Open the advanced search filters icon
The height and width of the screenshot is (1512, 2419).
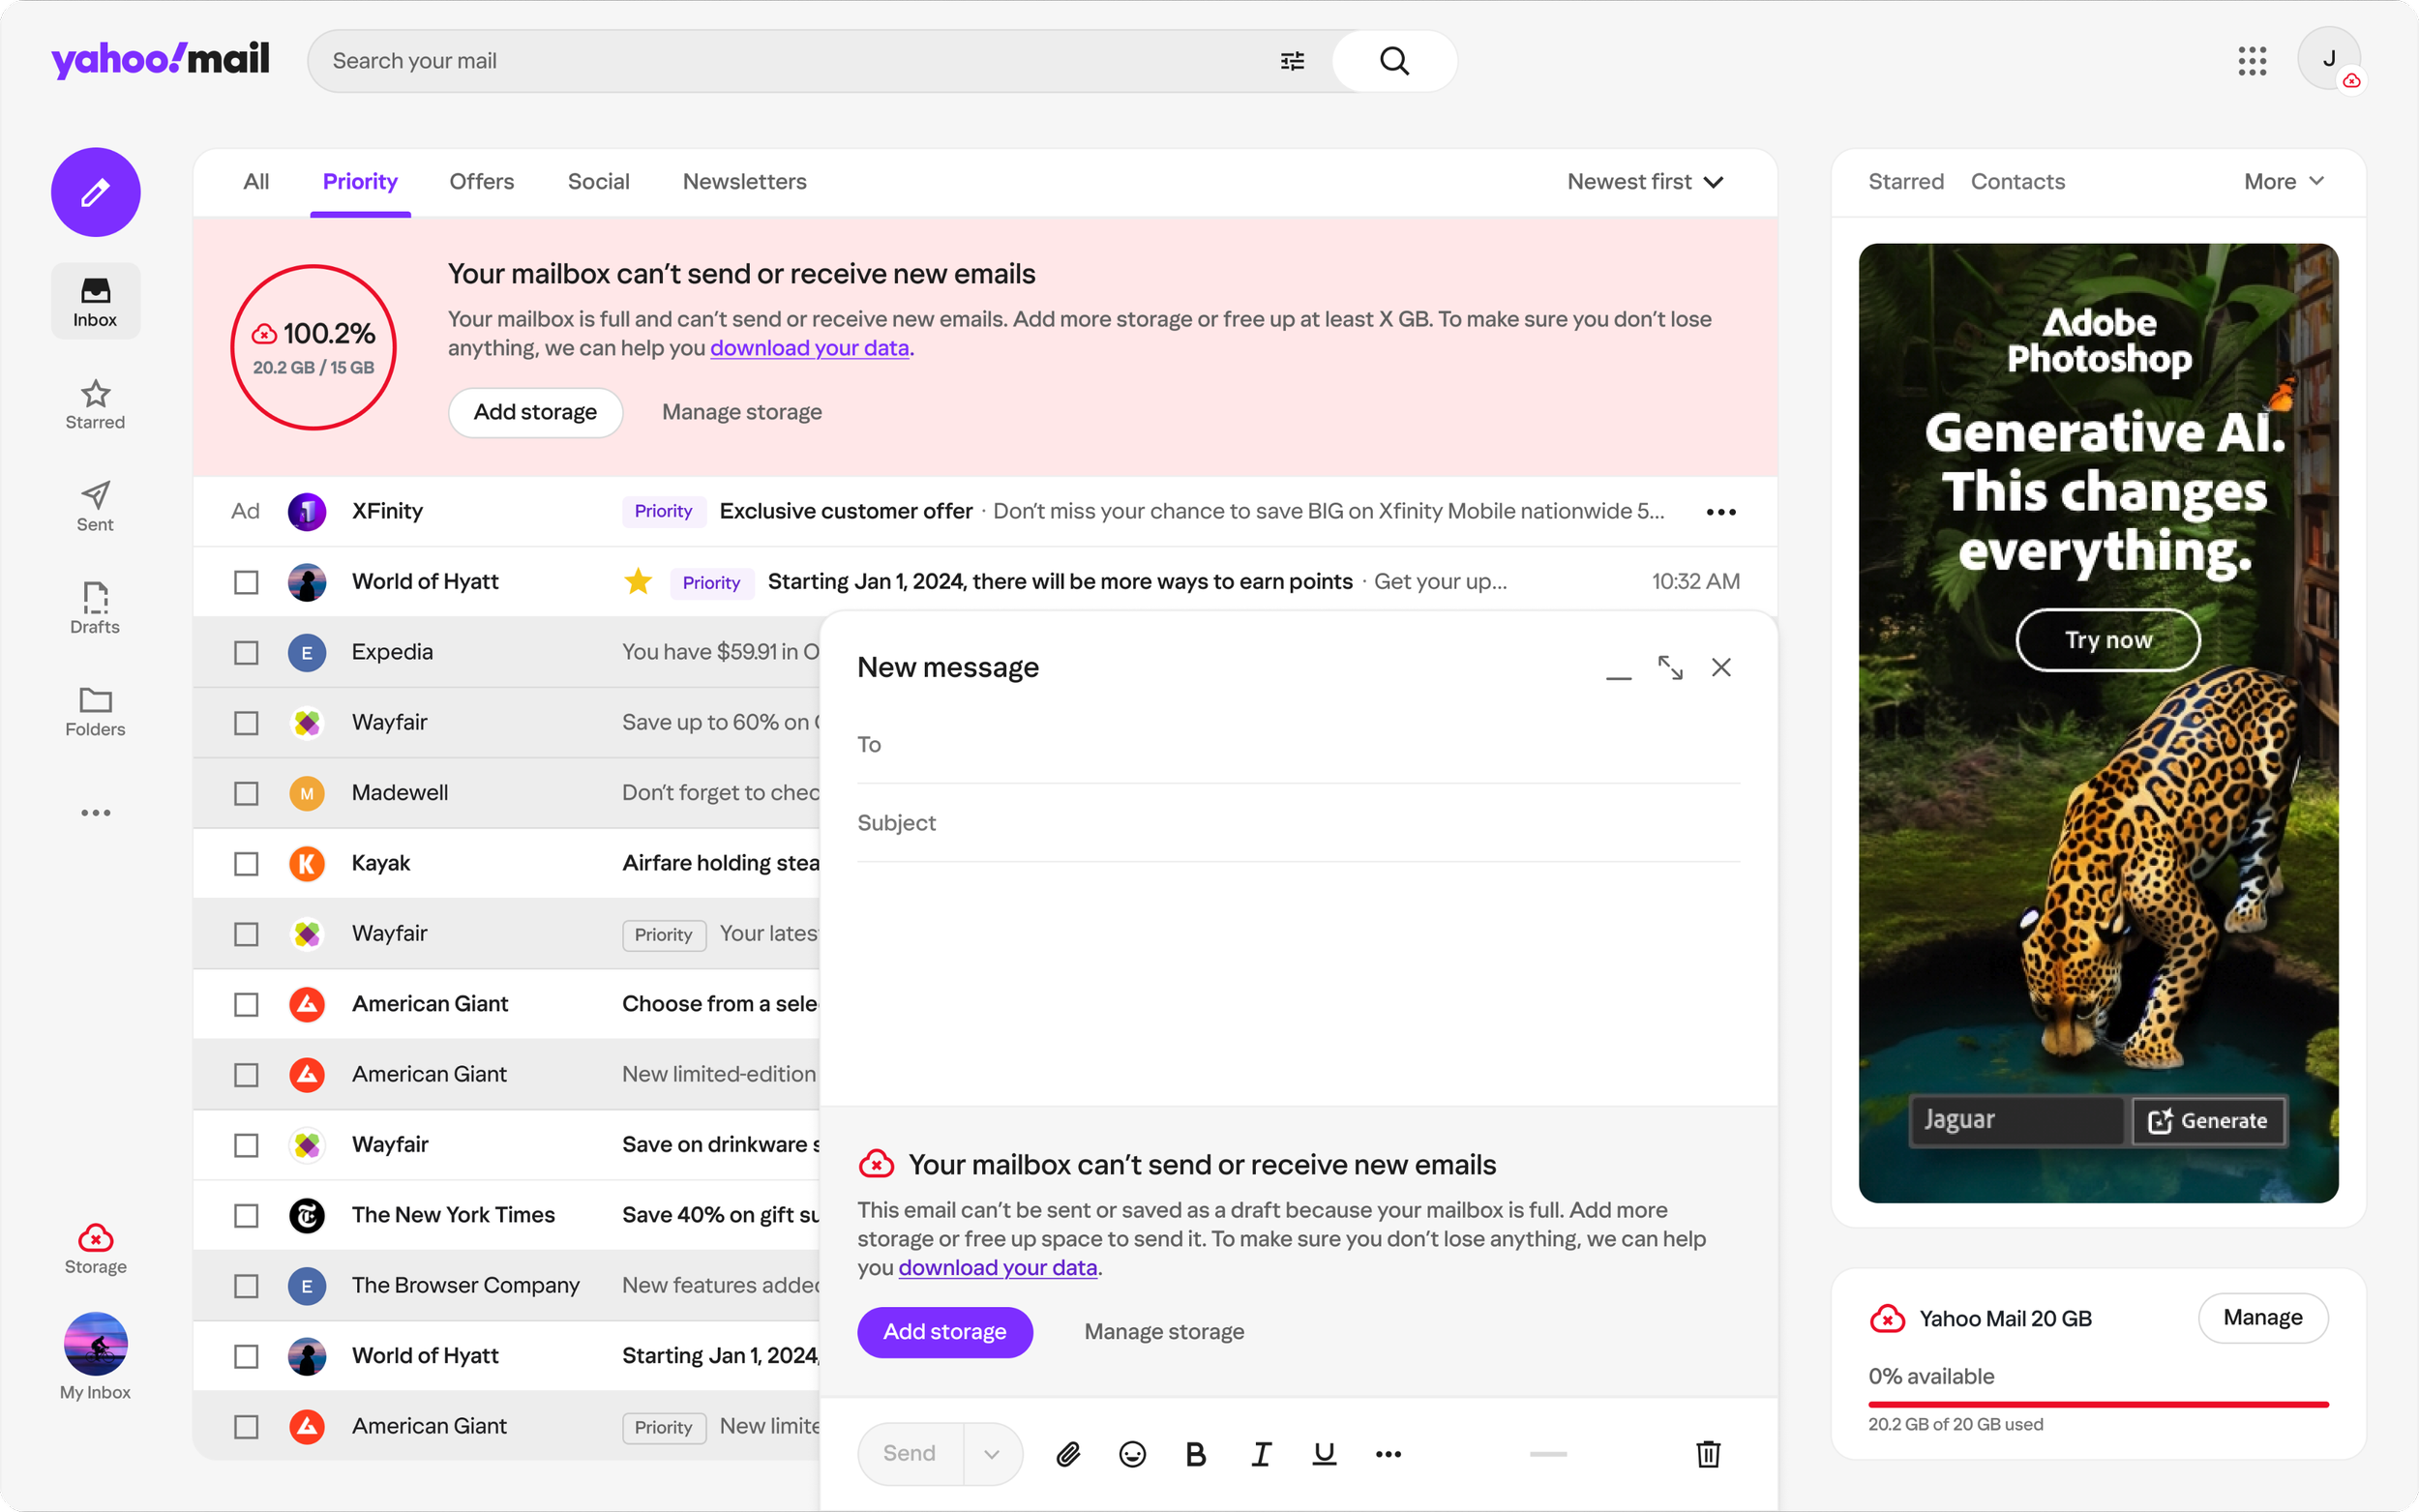click(x=1292, y=61)
